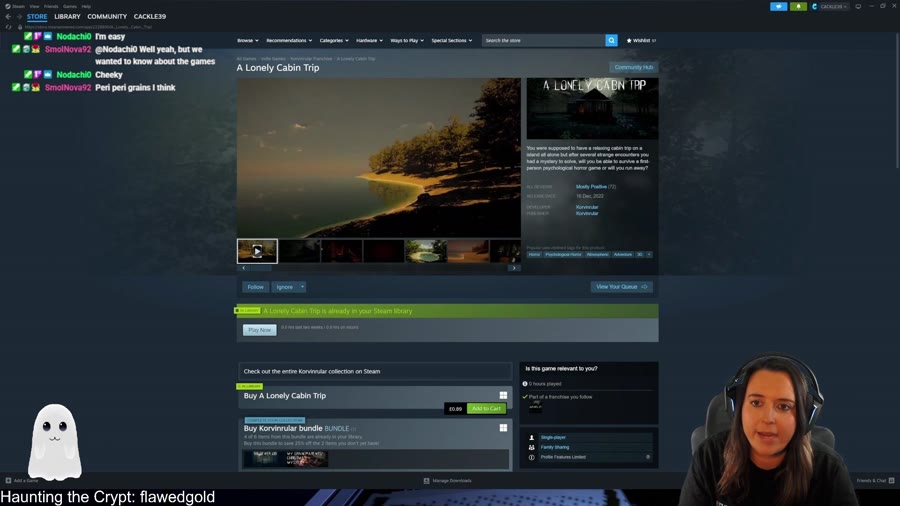This screenshot has height=506, width=900.
Task: Switch to the LIBRARY tab
Action: [x=67, y=17]
